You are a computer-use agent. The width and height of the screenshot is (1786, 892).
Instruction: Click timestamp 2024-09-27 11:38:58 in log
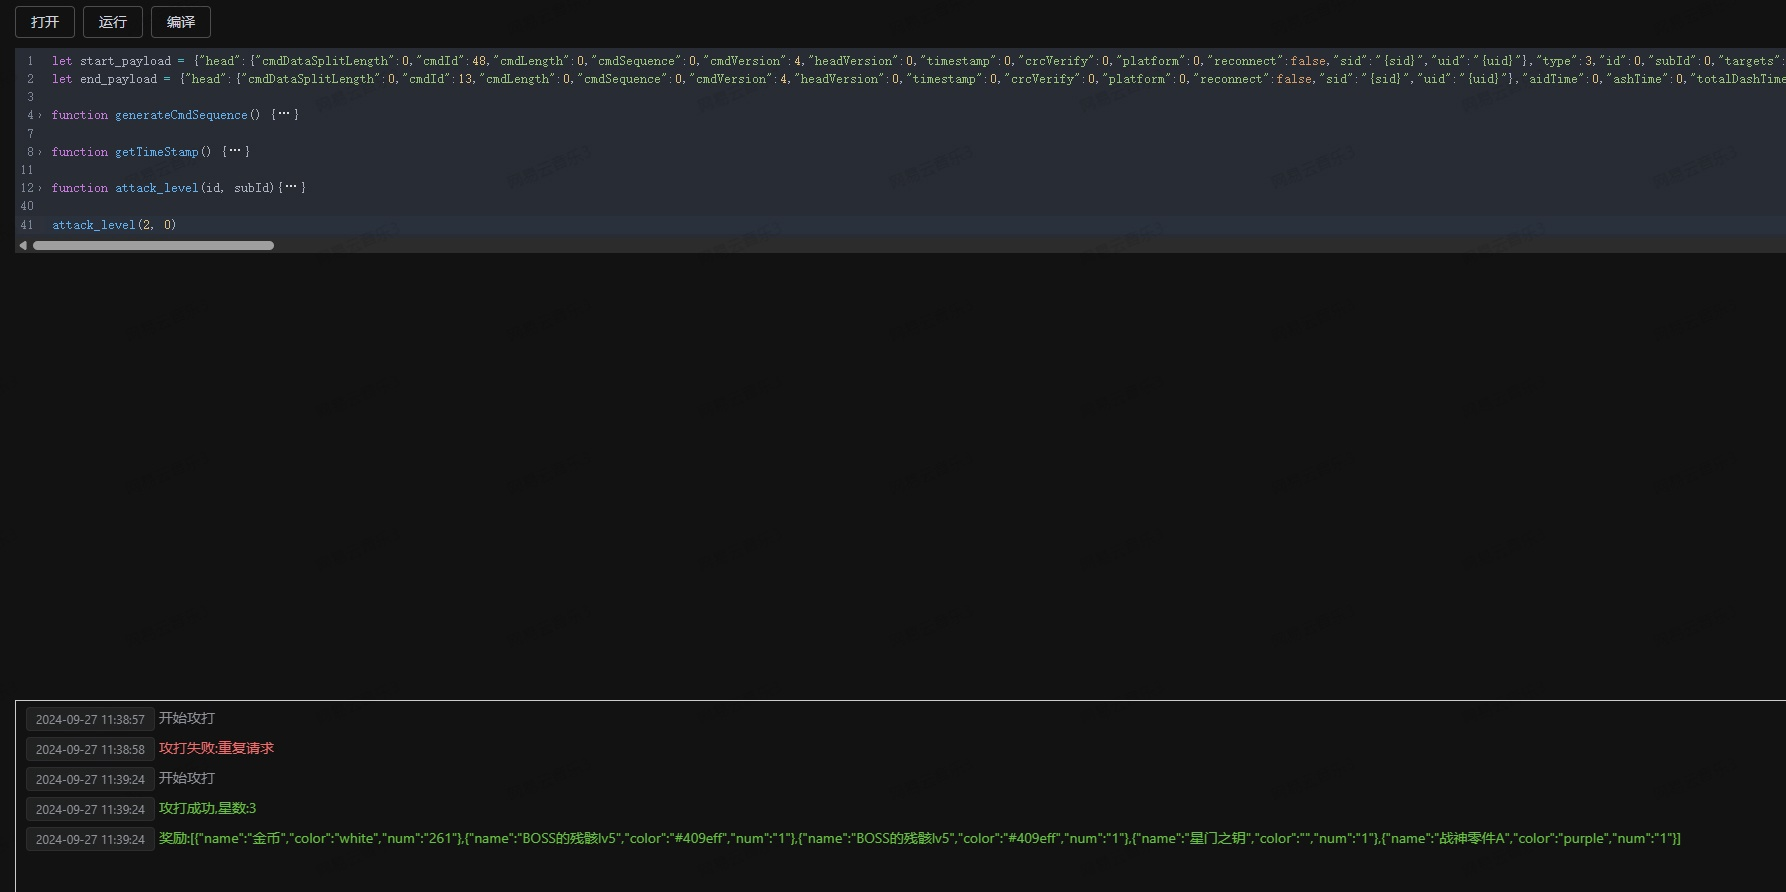pos(90,749)
